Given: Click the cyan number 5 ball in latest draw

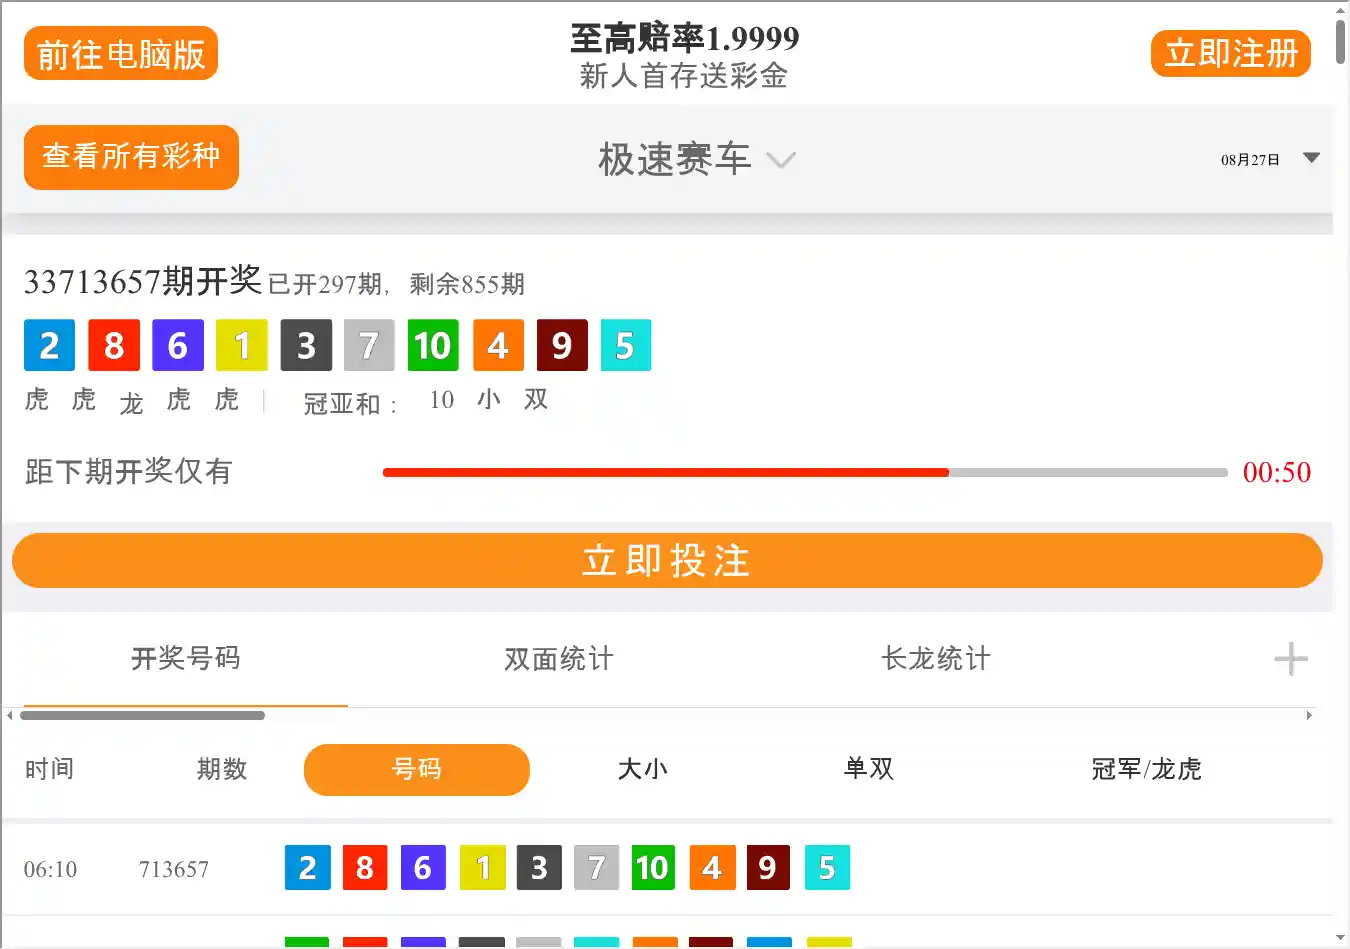Looking at the screenshot, I should 625,346.
